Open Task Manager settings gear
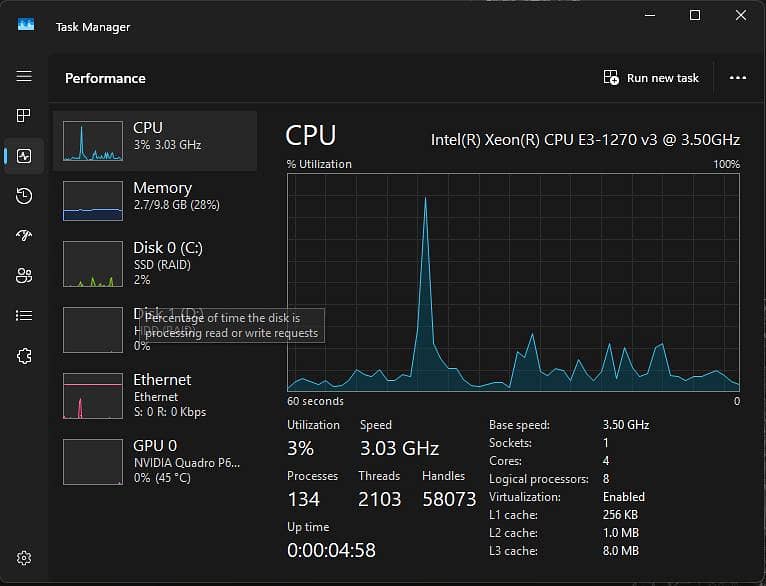 pyautogui.click(x=24, y=558)
